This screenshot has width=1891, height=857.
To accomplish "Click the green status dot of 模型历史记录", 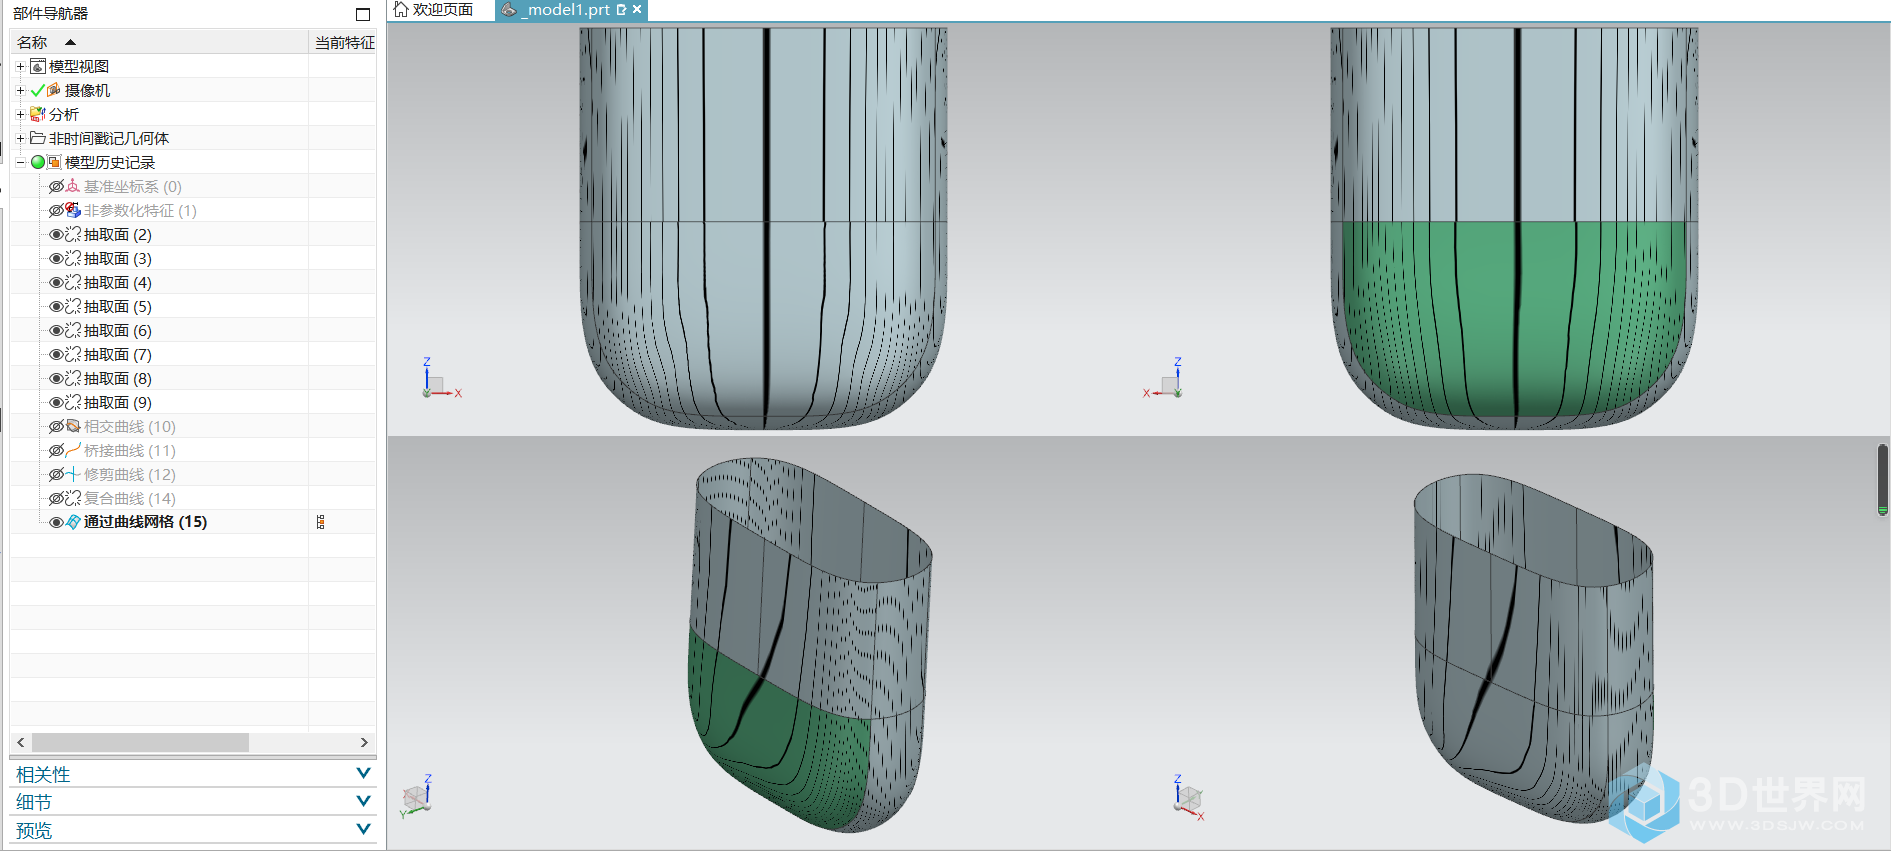I will [38, 162].
